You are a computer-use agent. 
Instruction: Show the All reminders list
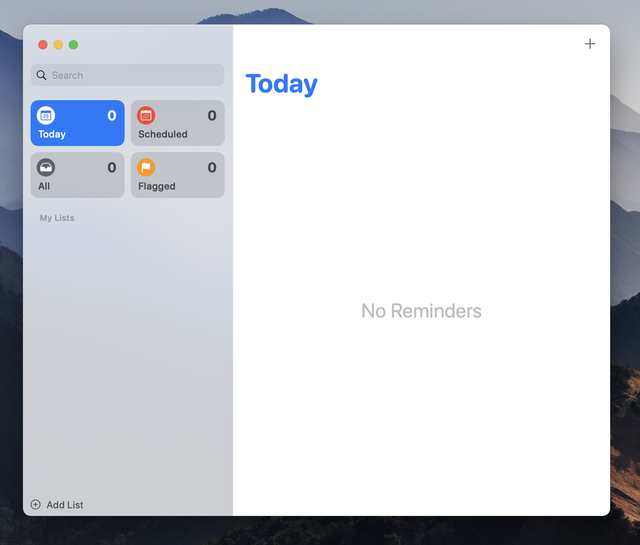[x=78, y=175]
